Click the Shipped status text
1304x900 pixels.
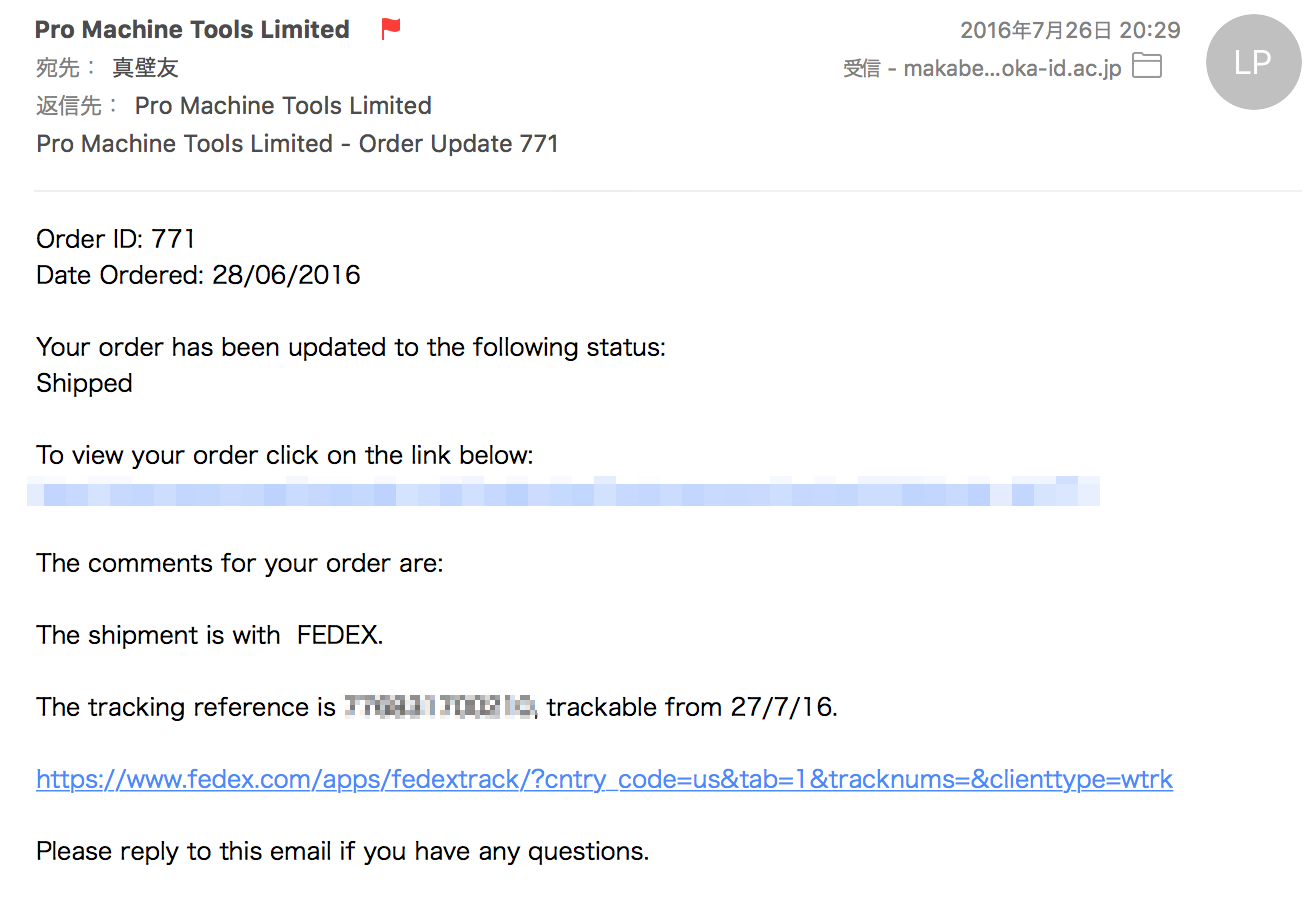pos(84,383)
